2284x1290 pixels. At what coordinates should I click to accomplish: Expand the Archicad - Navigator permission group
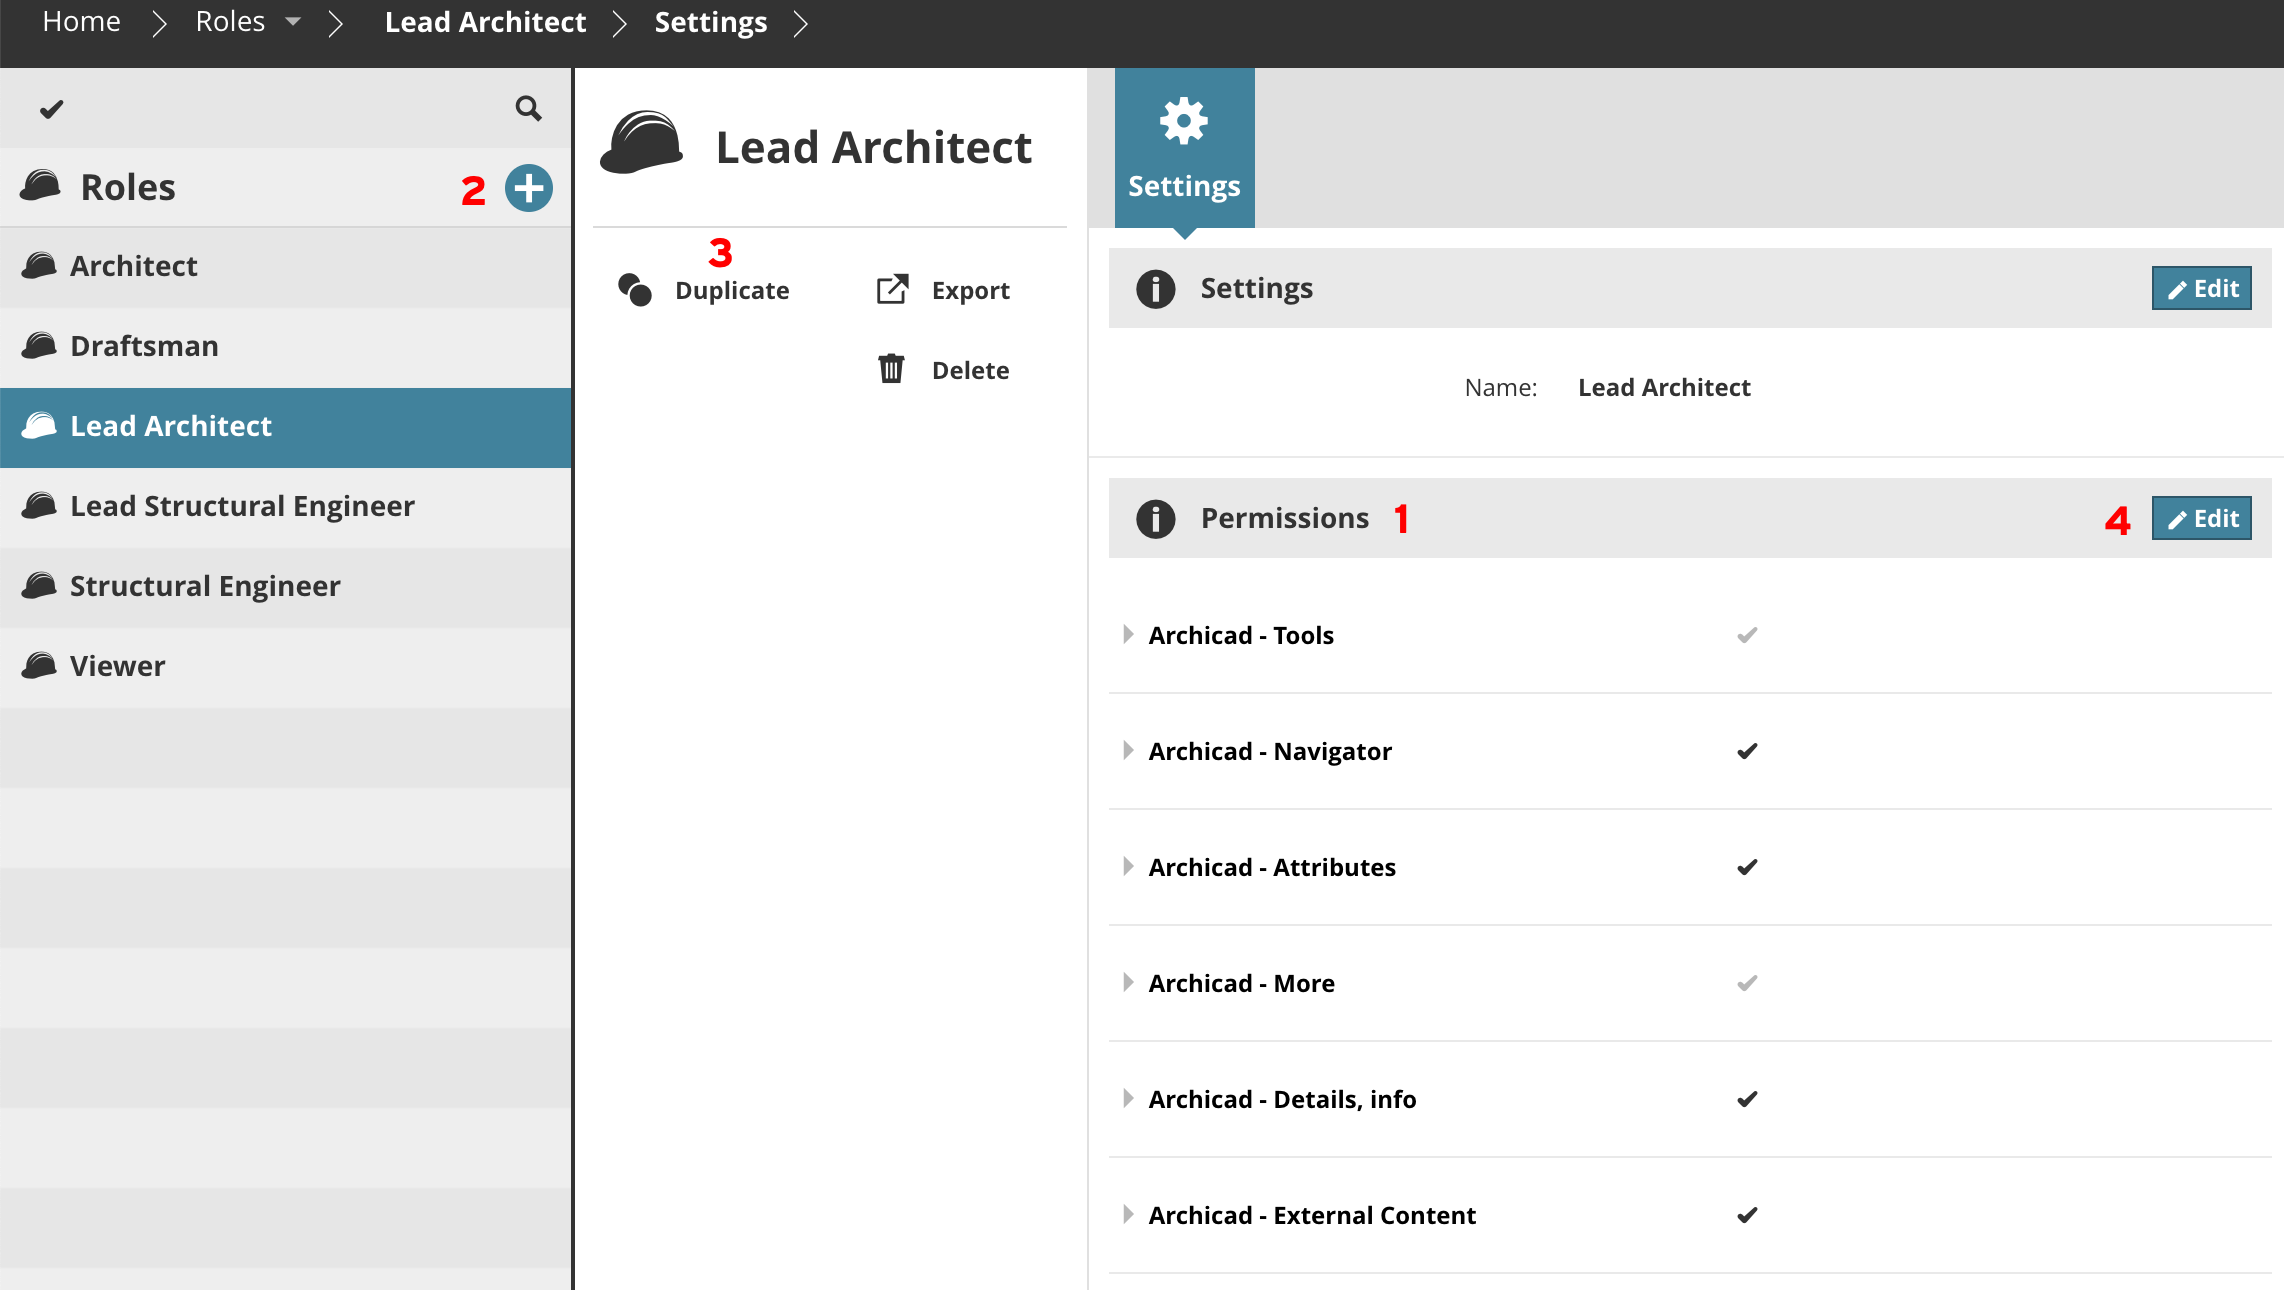point(1128,750)
